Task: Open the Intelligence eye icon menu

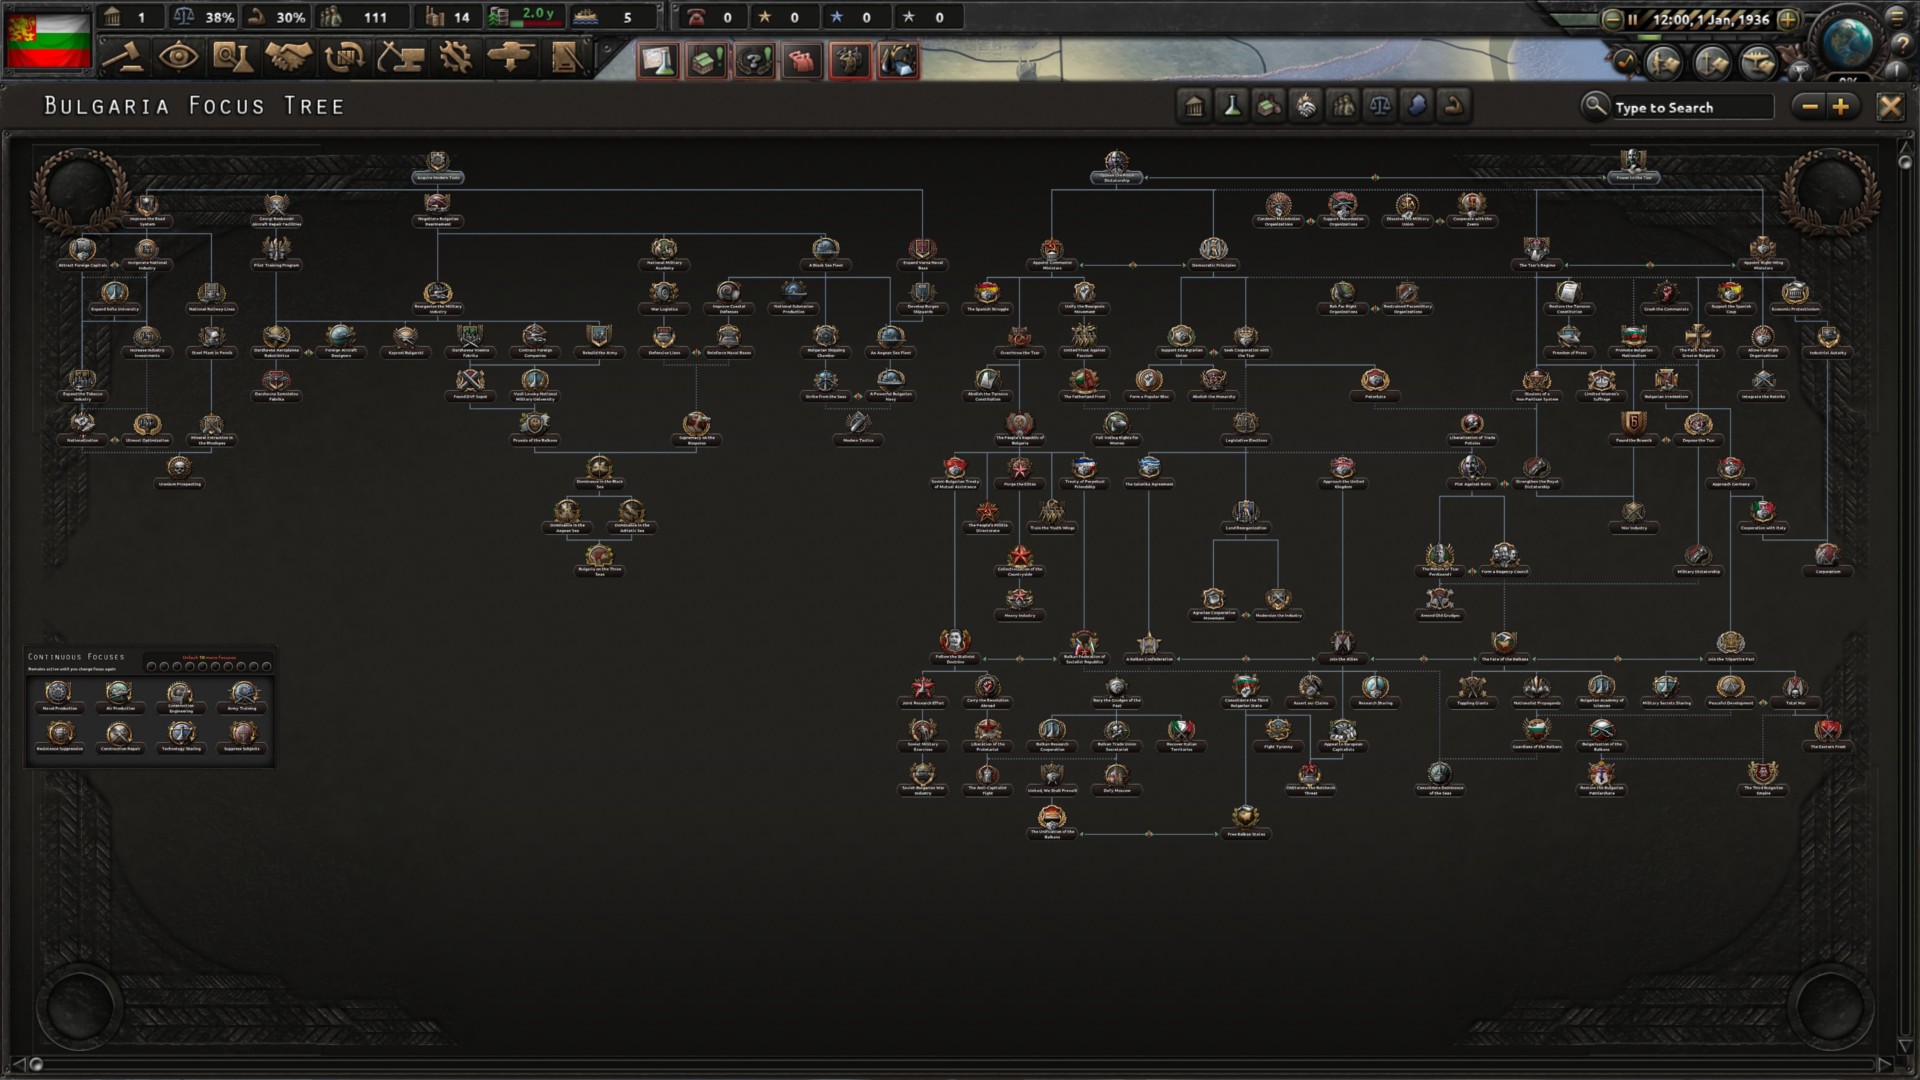Action: point(178,57)
